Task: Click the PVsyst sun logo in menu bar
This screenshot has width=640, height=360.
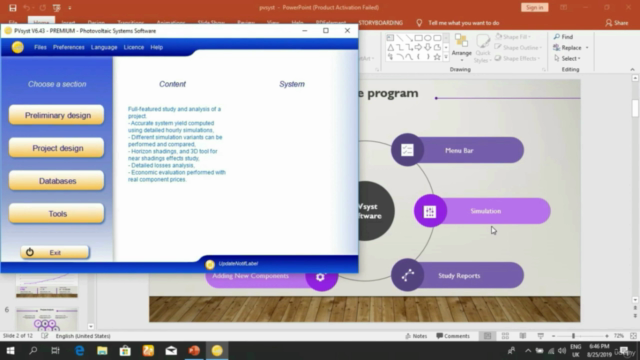Action: click(x=18, y=47)
